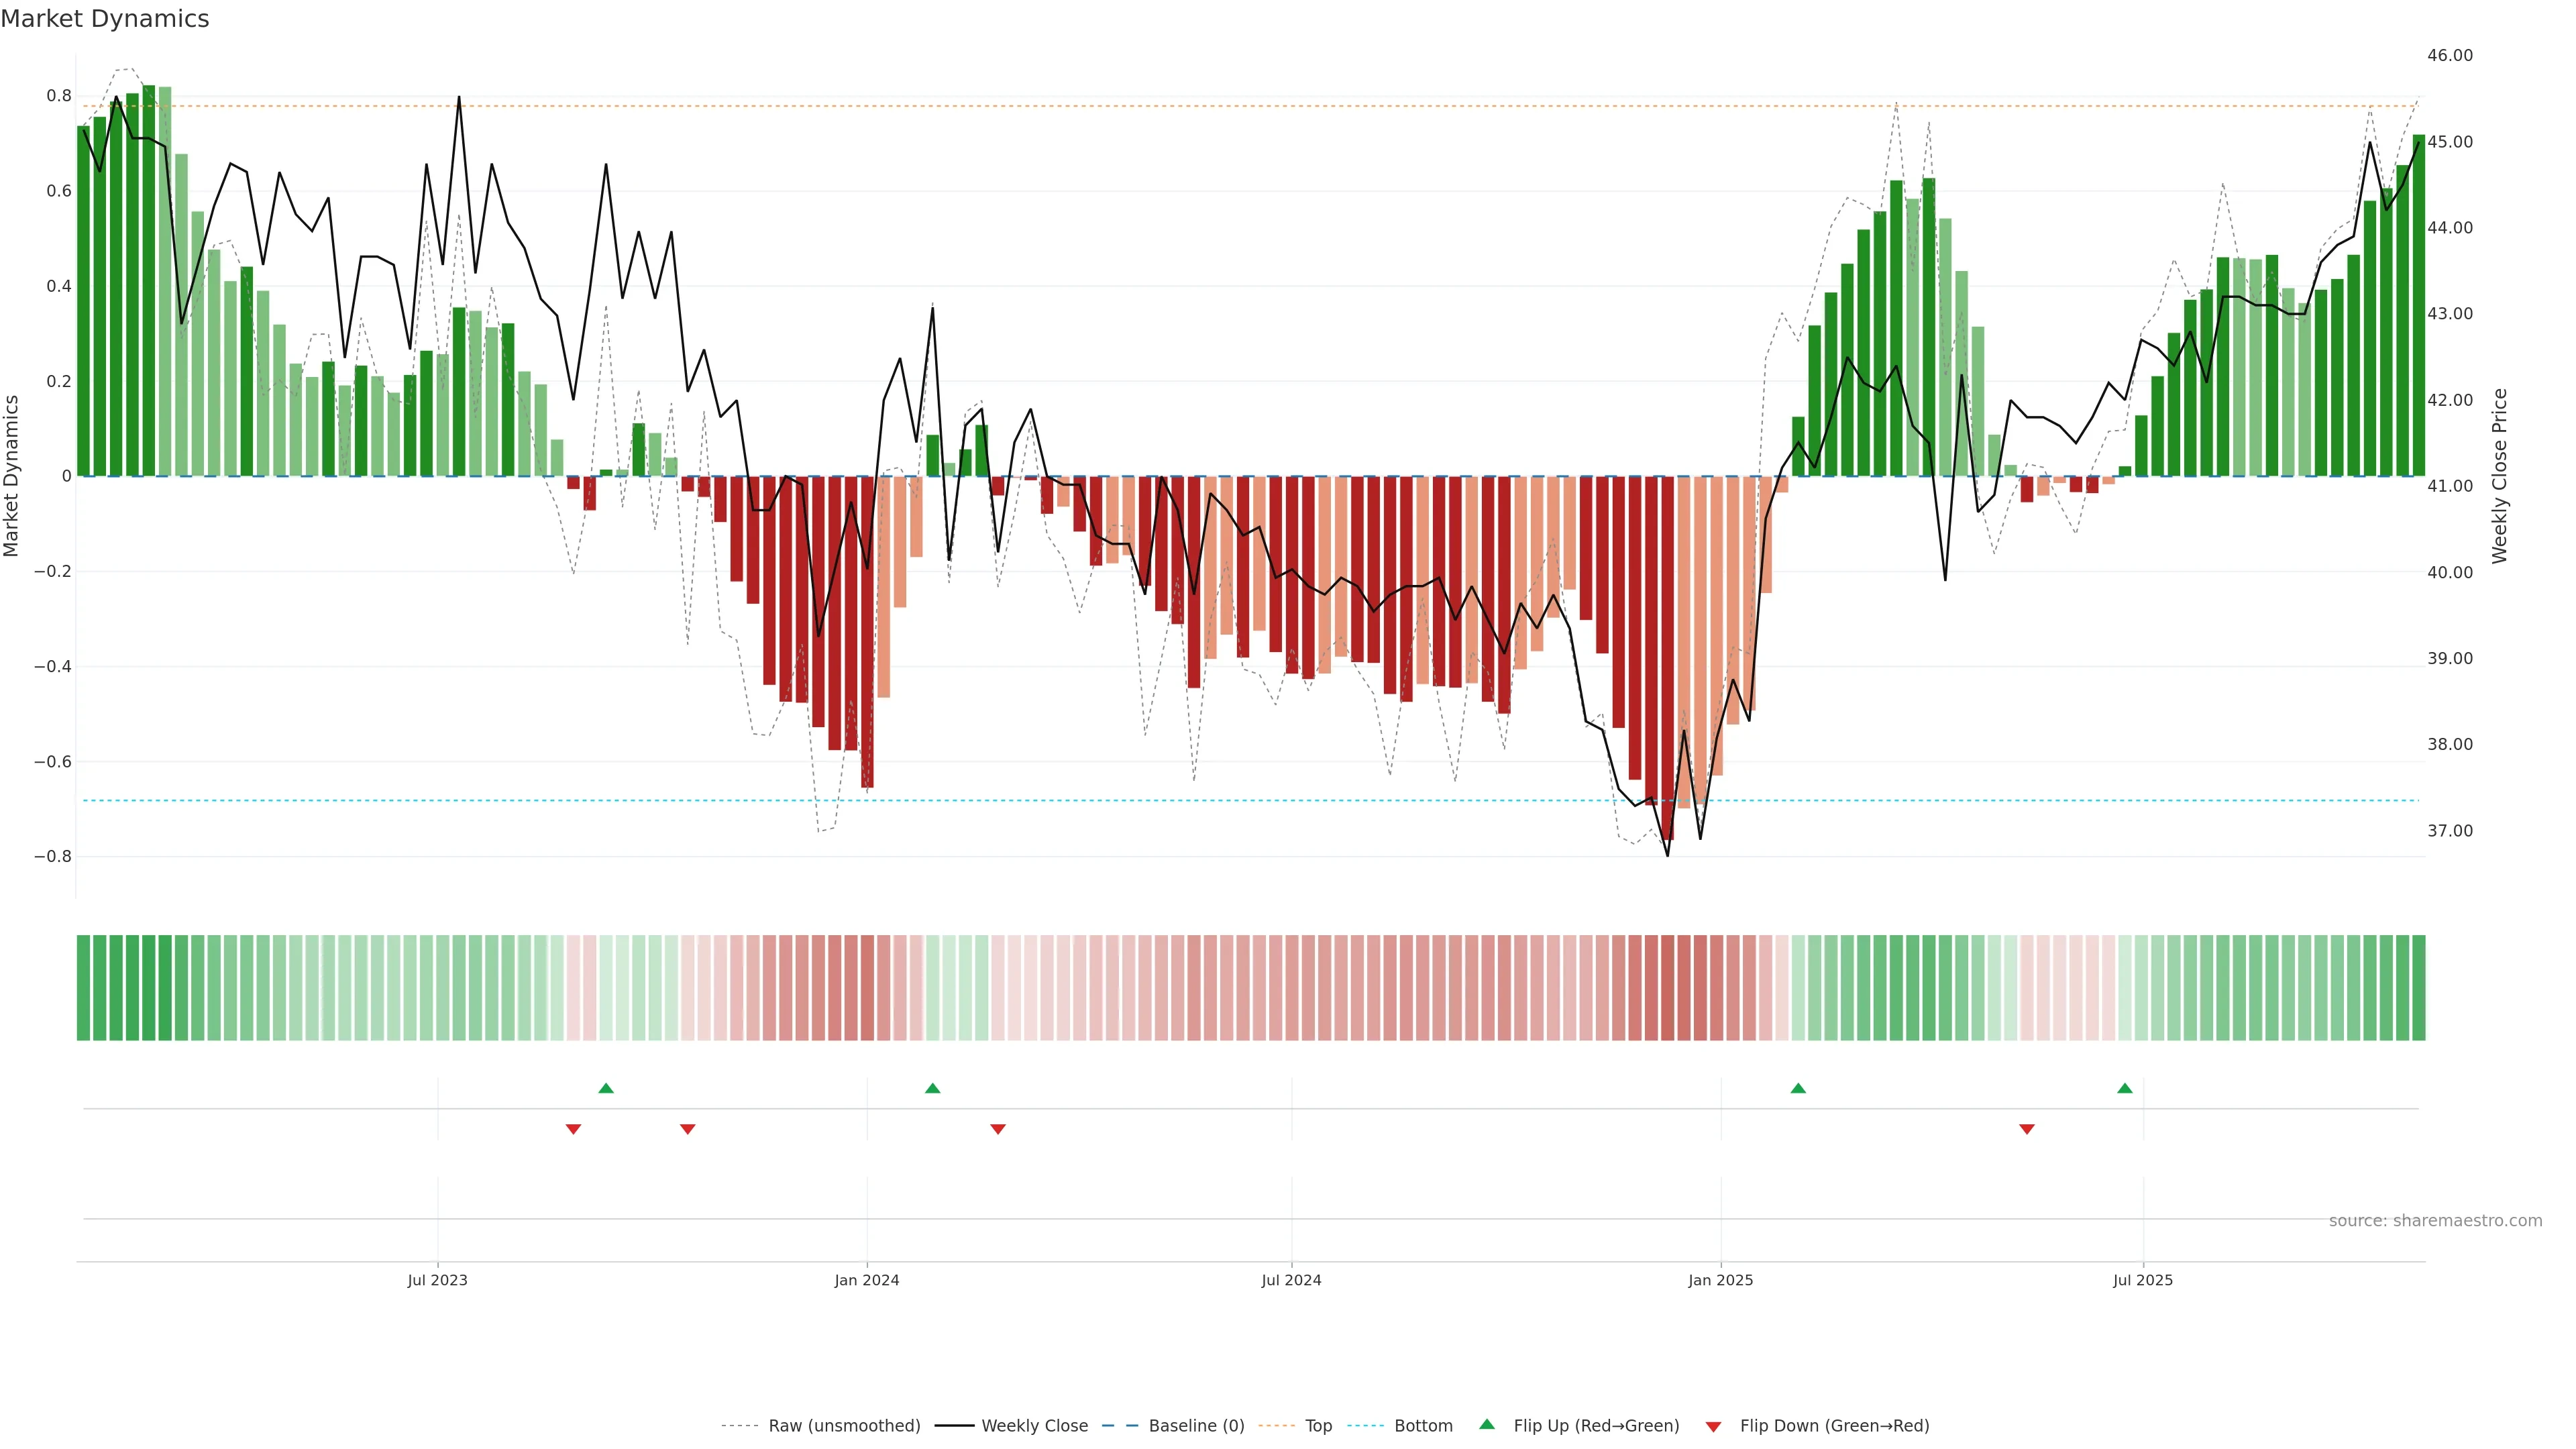Click the 46.00 price axis tick label
The height and width of the screenshot is (1449, 2576).
(2449, 56)
